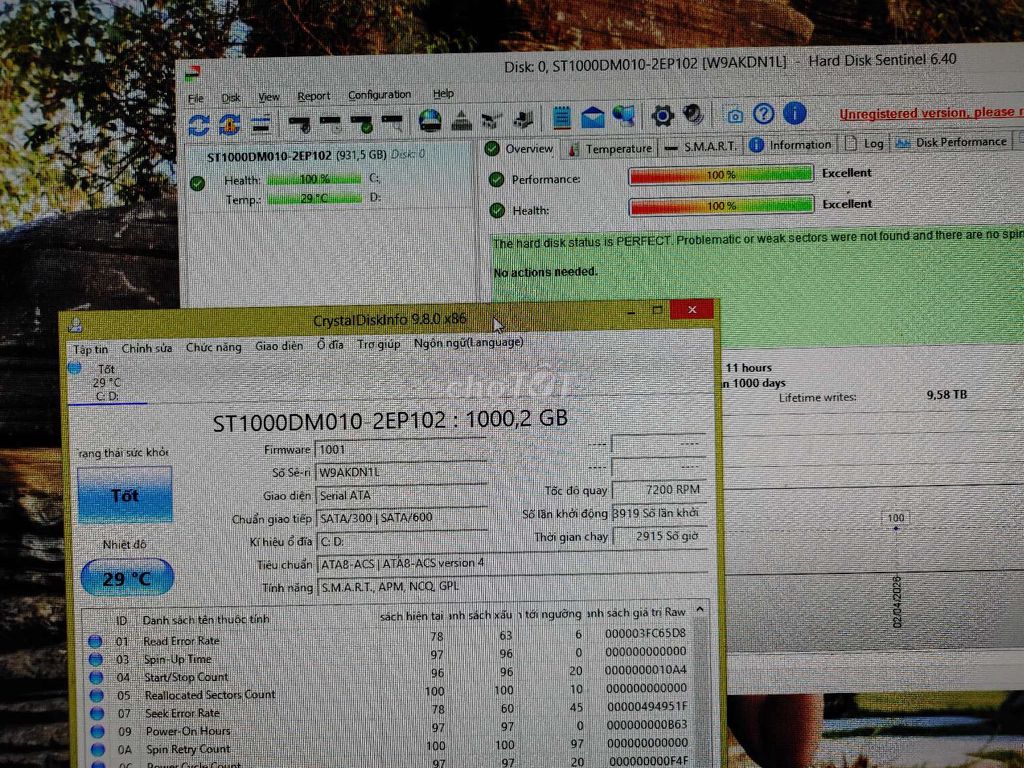The height and width of the screenshot is (768, 1024).
Task: Click the 'Serial ATA' interface field
Action: coord(401,495)
